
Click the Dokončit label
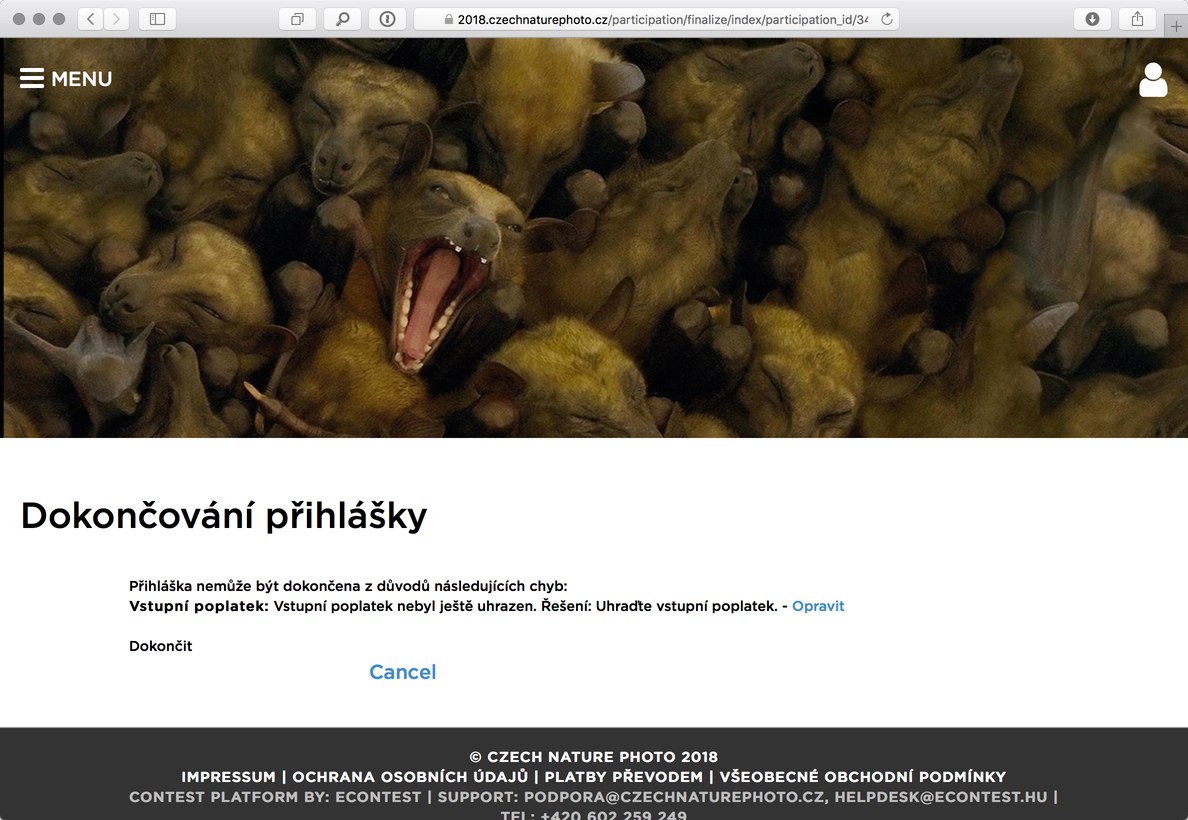[161, 646]
